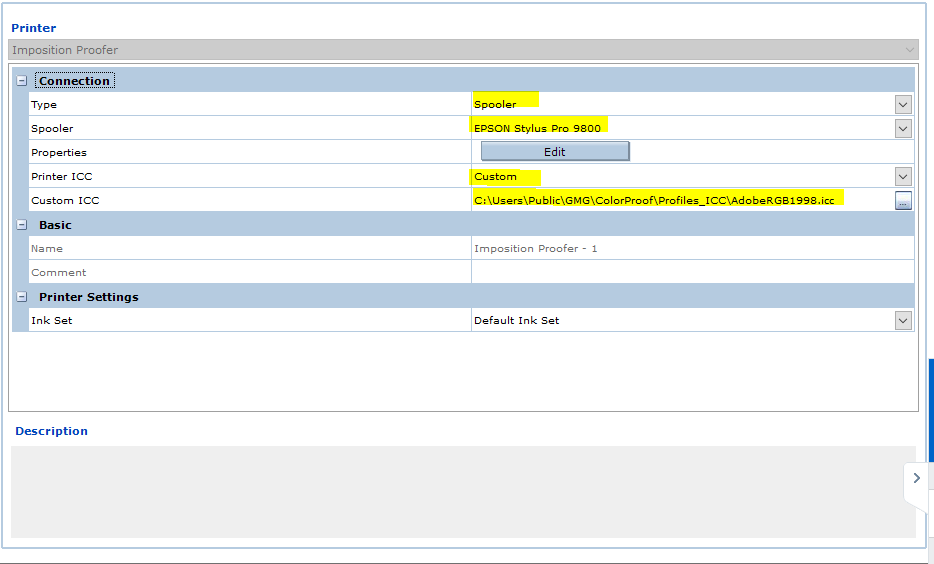
Task: Click the Custom ICC row label
Action: tap(66, 201)
